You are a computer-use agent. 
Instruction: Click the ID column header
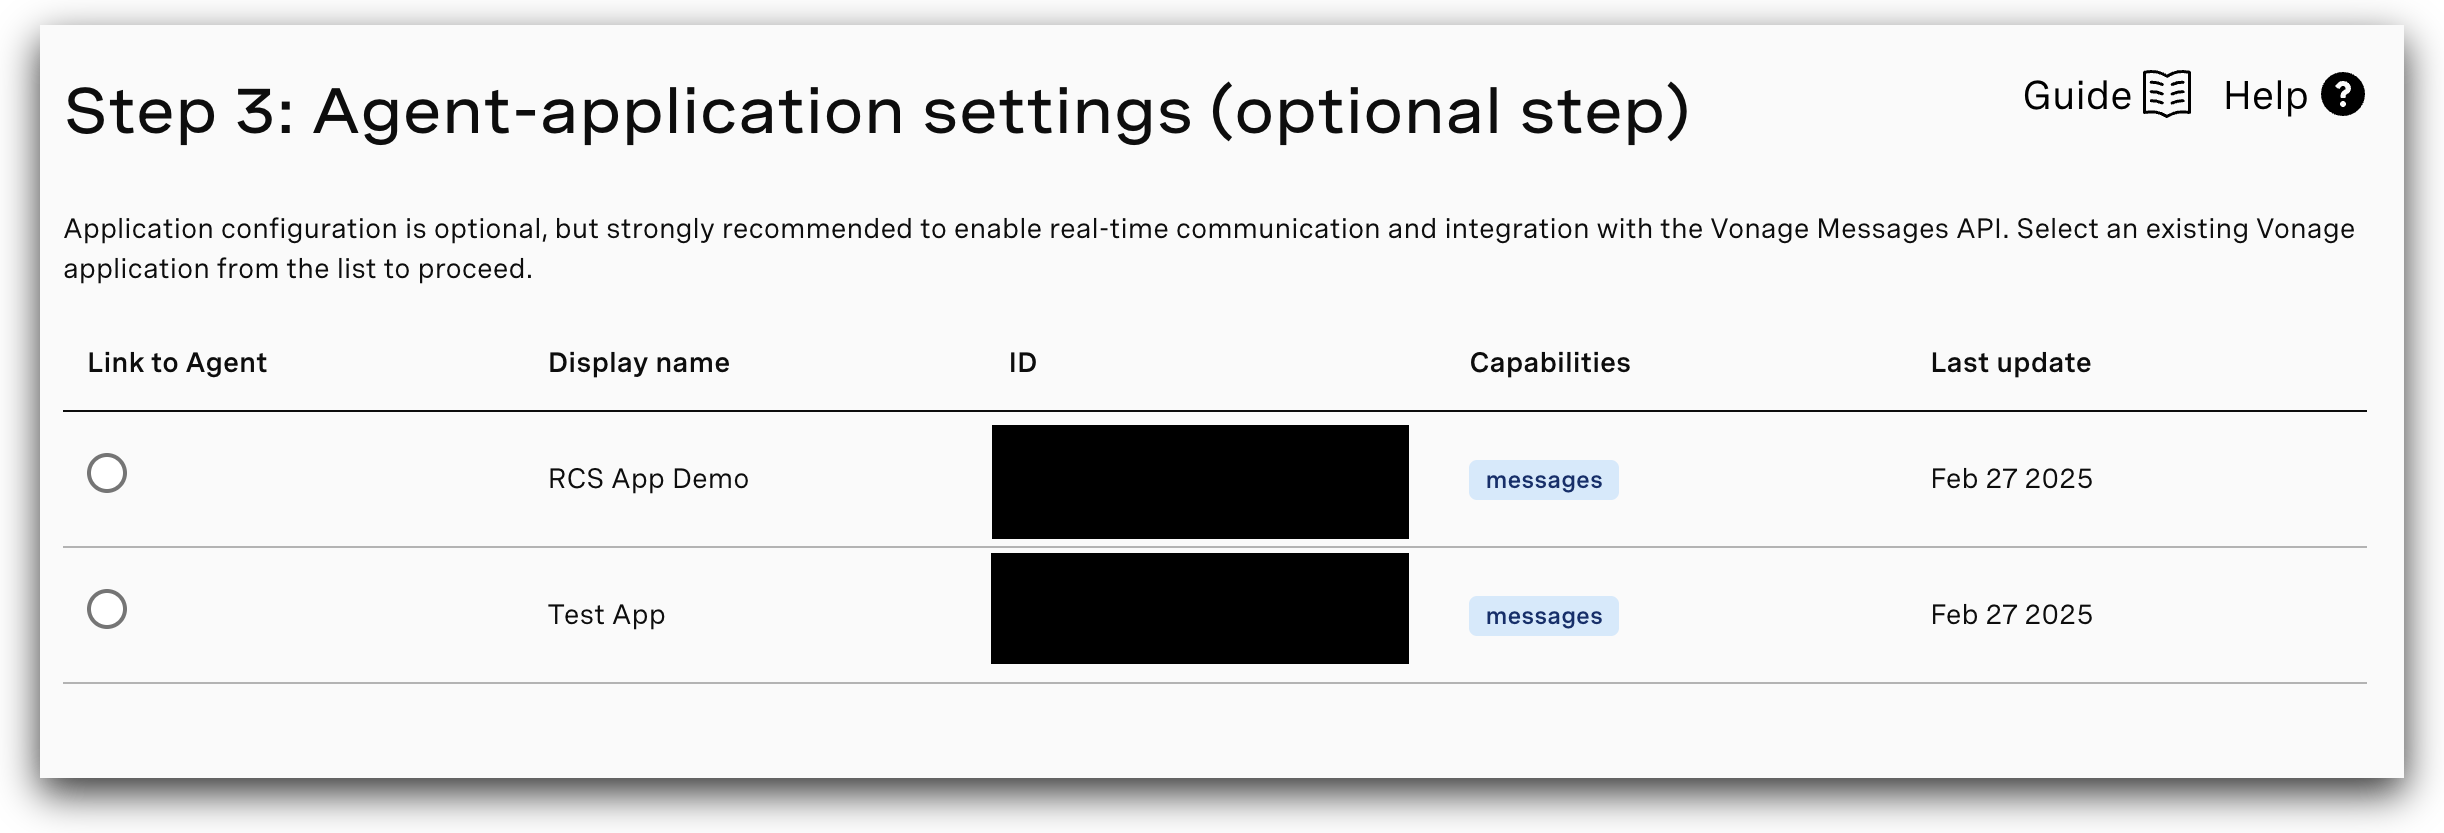click(x=1022, y=363)
